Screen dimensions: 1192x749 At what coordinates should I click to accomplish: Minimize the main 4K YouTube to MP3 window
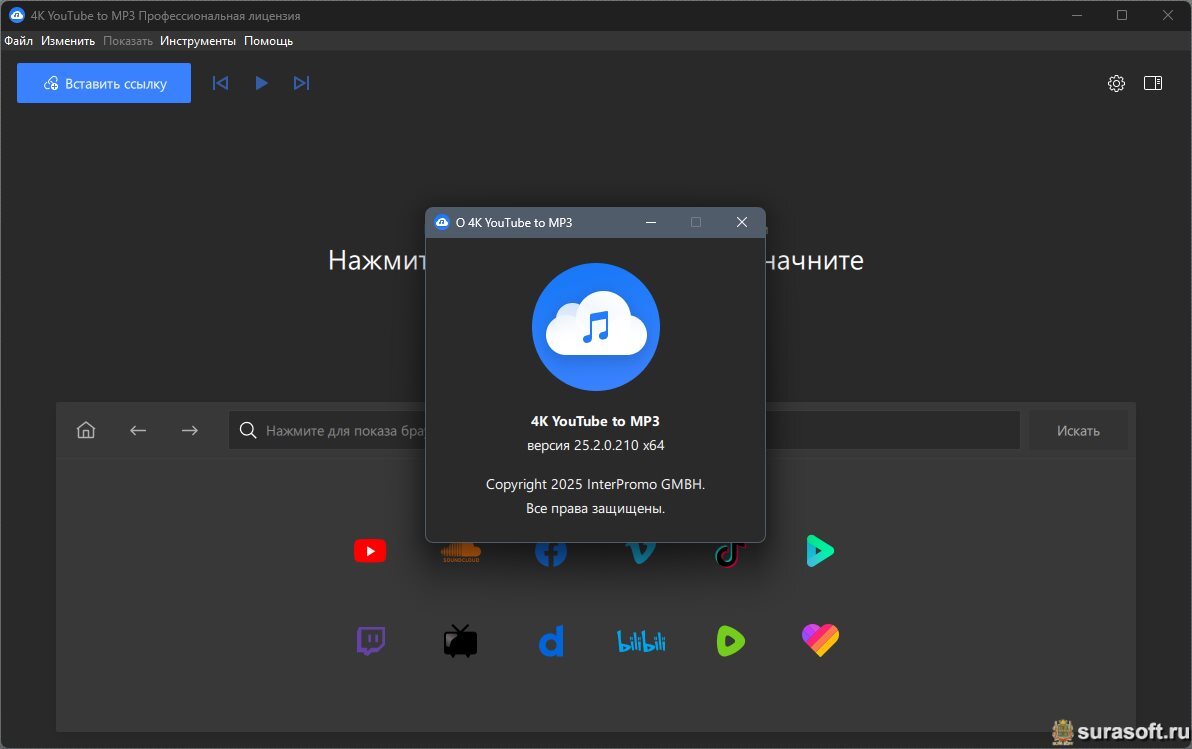1076,15
